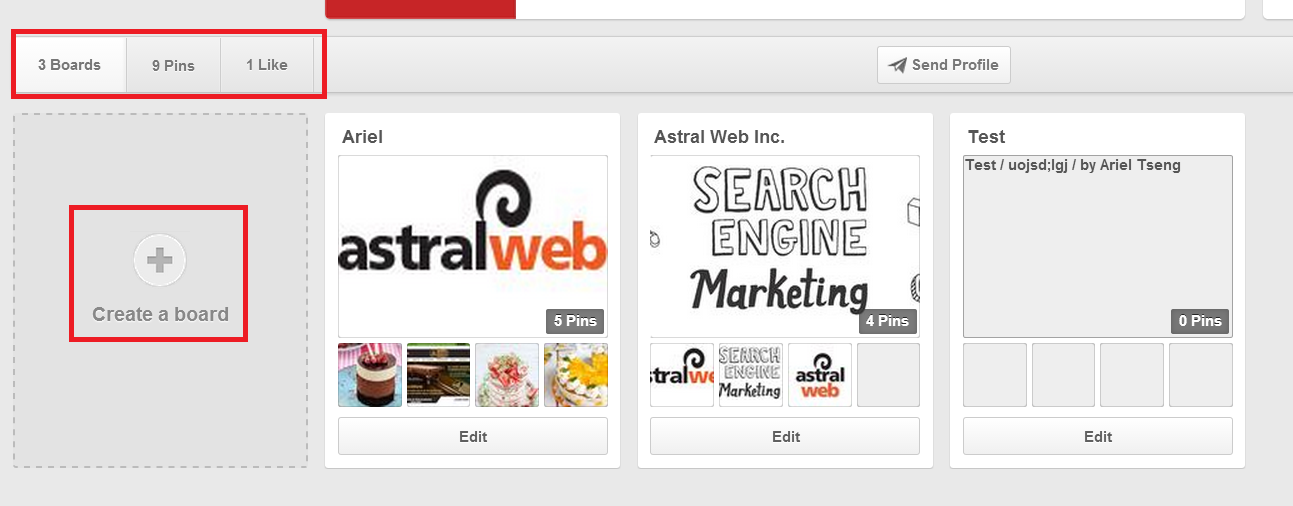The image size is (1293, 506).
Task: Open the 3 Boards tab
Action: click(x=70, y=65)
